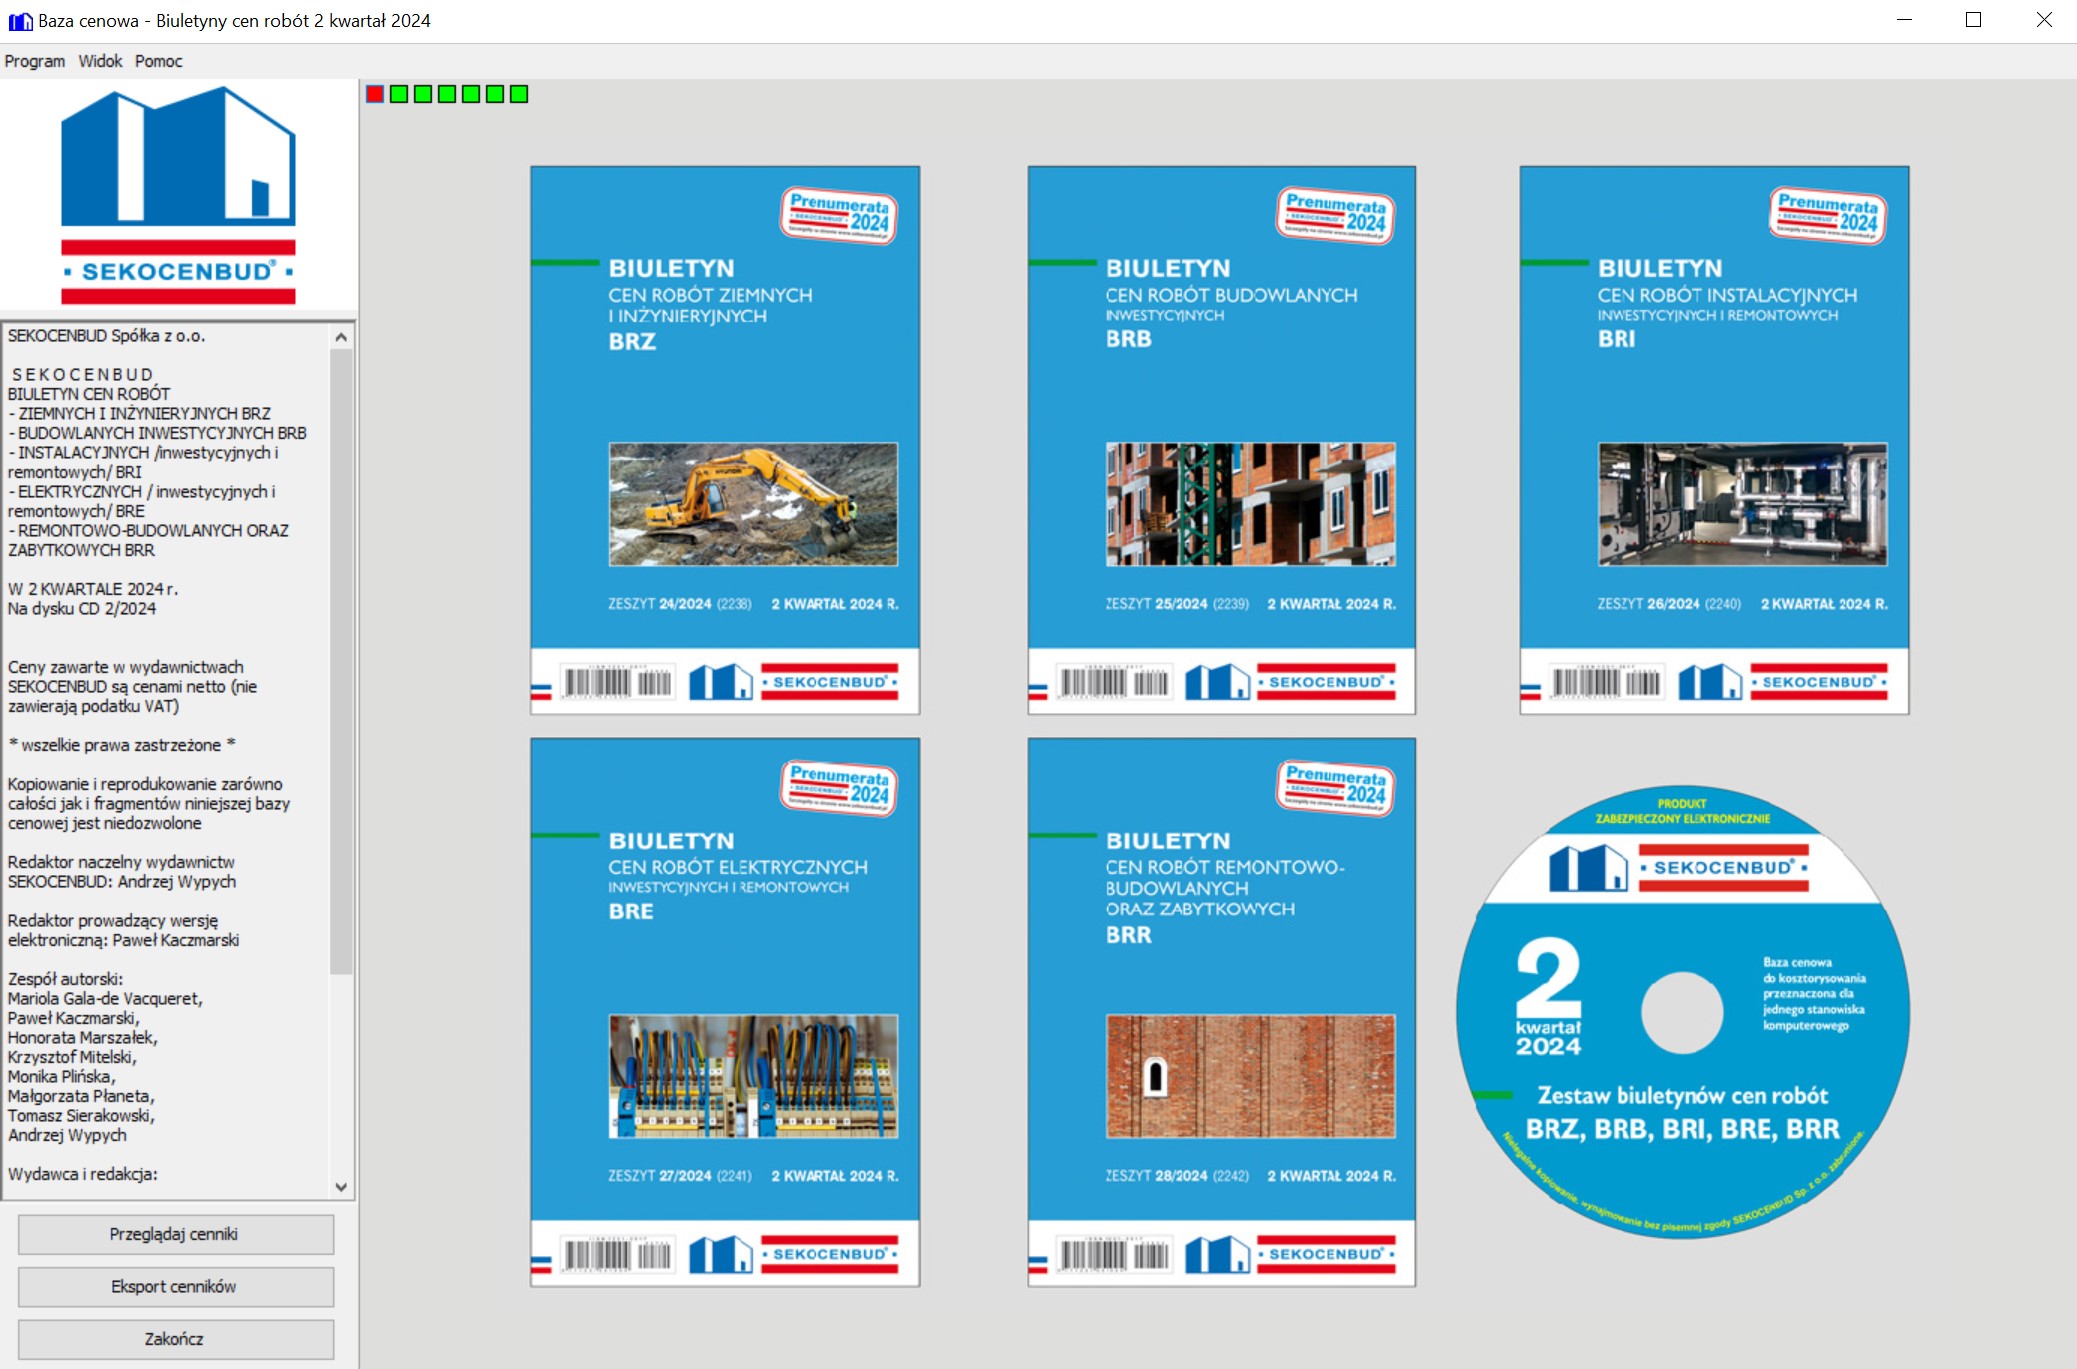2077x1369 pixels.
Task: Click 'ZESZYT 25/2024' text on BRB cover
Action: [1157, 604]
